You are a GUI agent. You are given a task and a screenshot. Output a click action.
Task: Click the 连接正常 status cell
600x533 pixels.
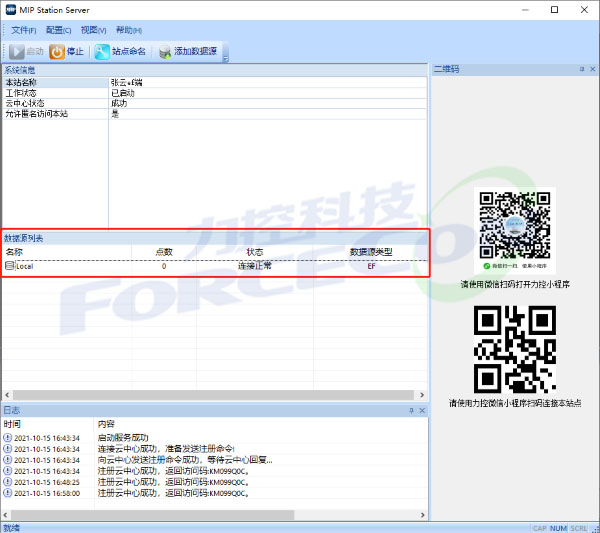point(254,266)
